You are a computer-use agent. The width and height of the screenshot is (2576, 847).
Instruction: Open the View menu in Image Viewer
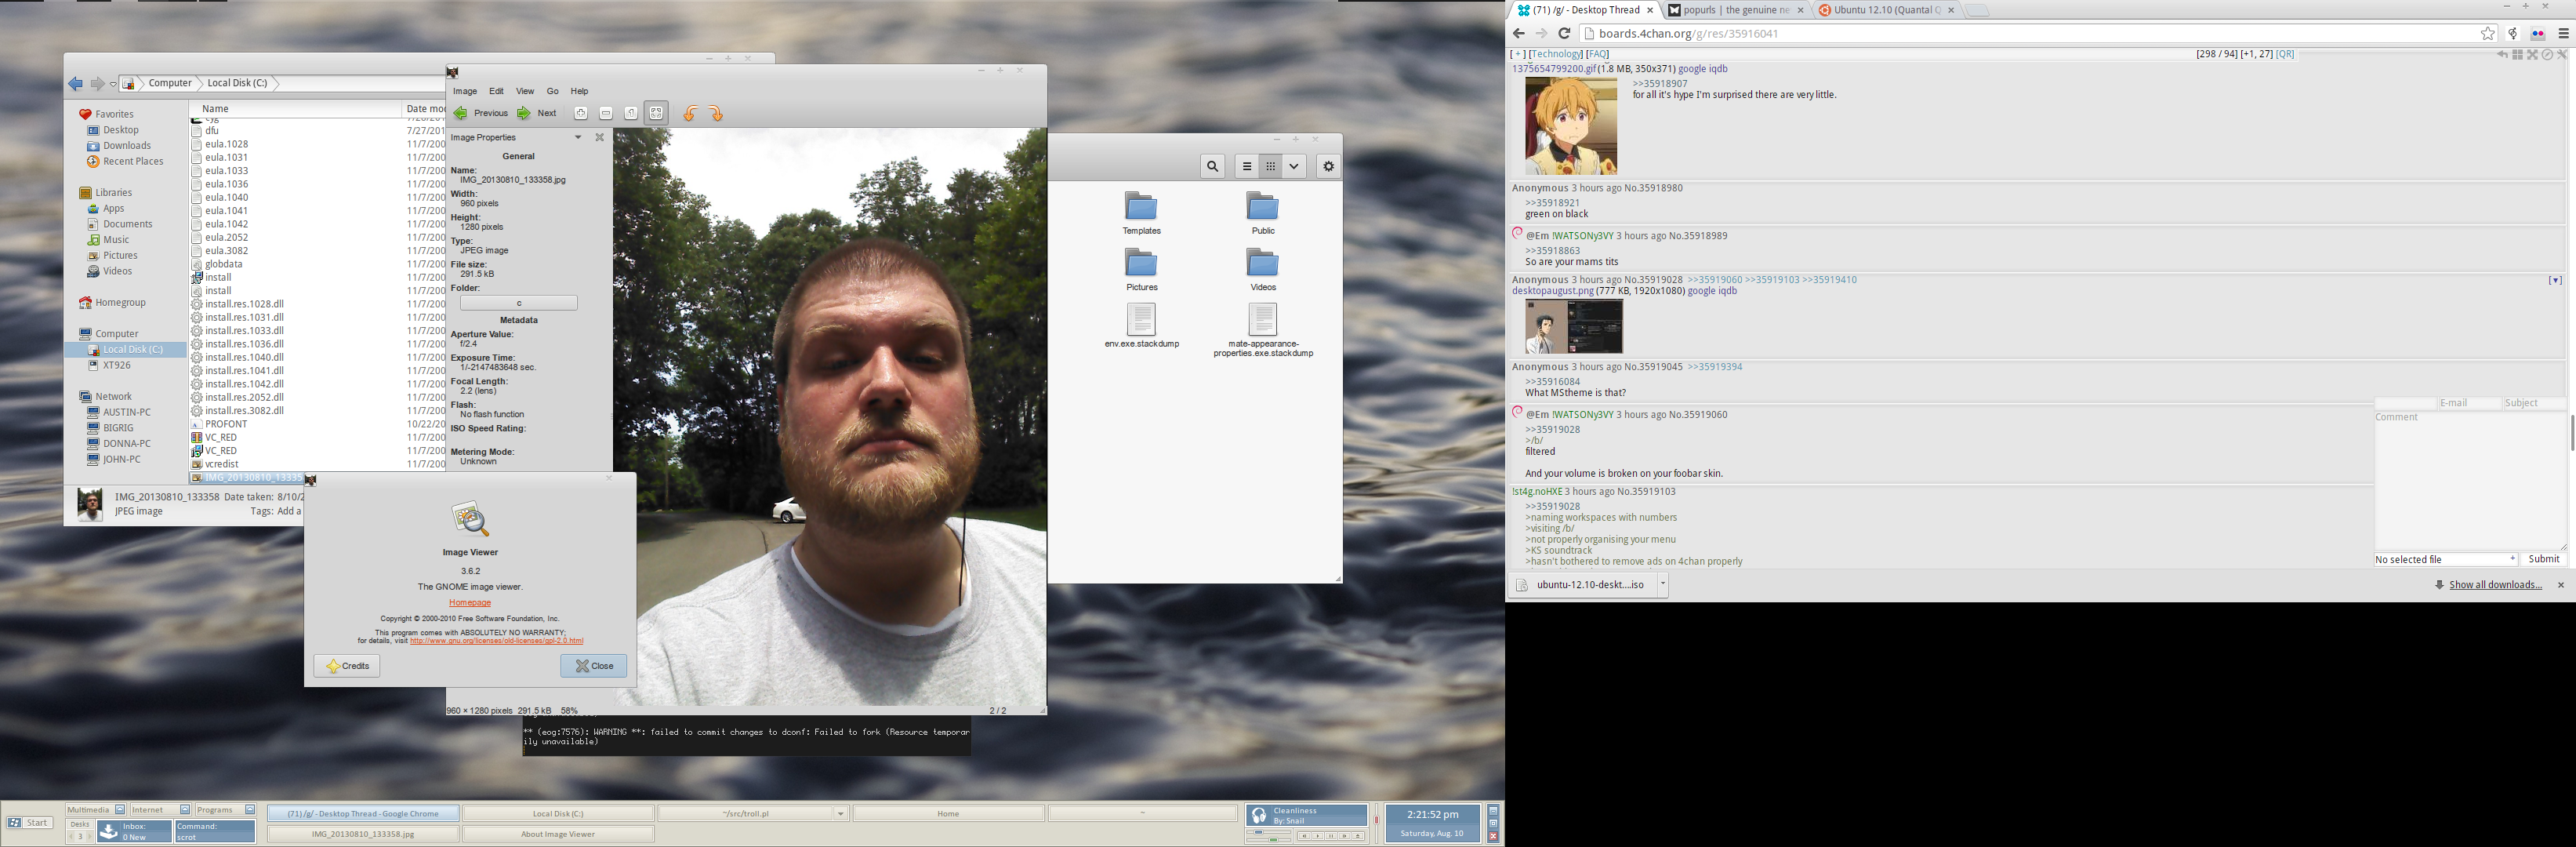click(x=524, y=91)
